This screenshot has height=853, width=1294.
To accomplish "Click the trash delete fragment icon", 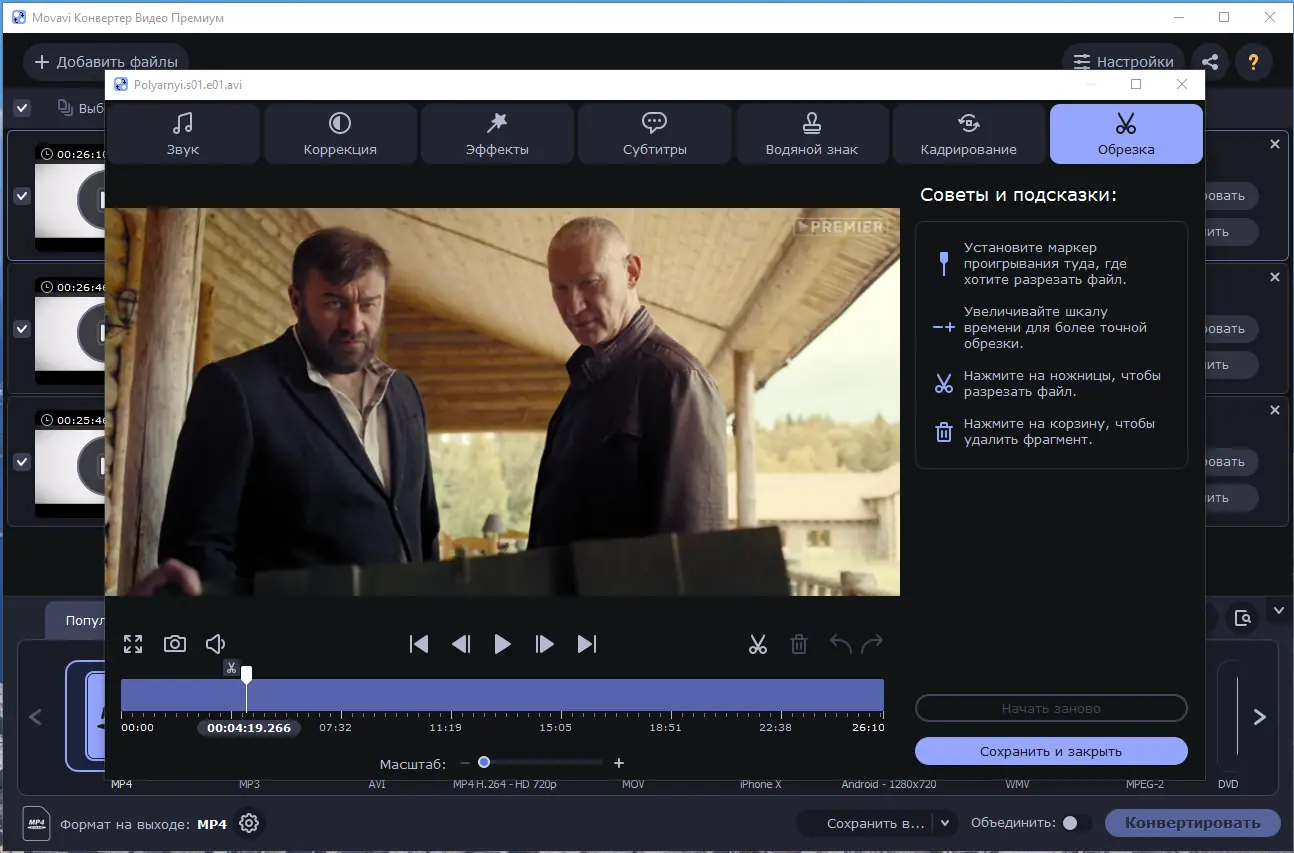I will coord(799,644).
